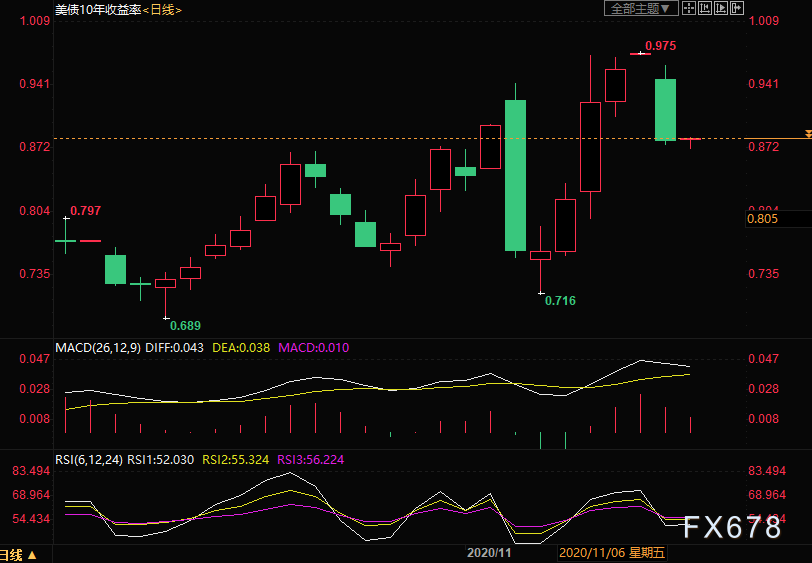Click the 0.716 low price label
This screenshot has height=563, width=812.
[560, 301]
